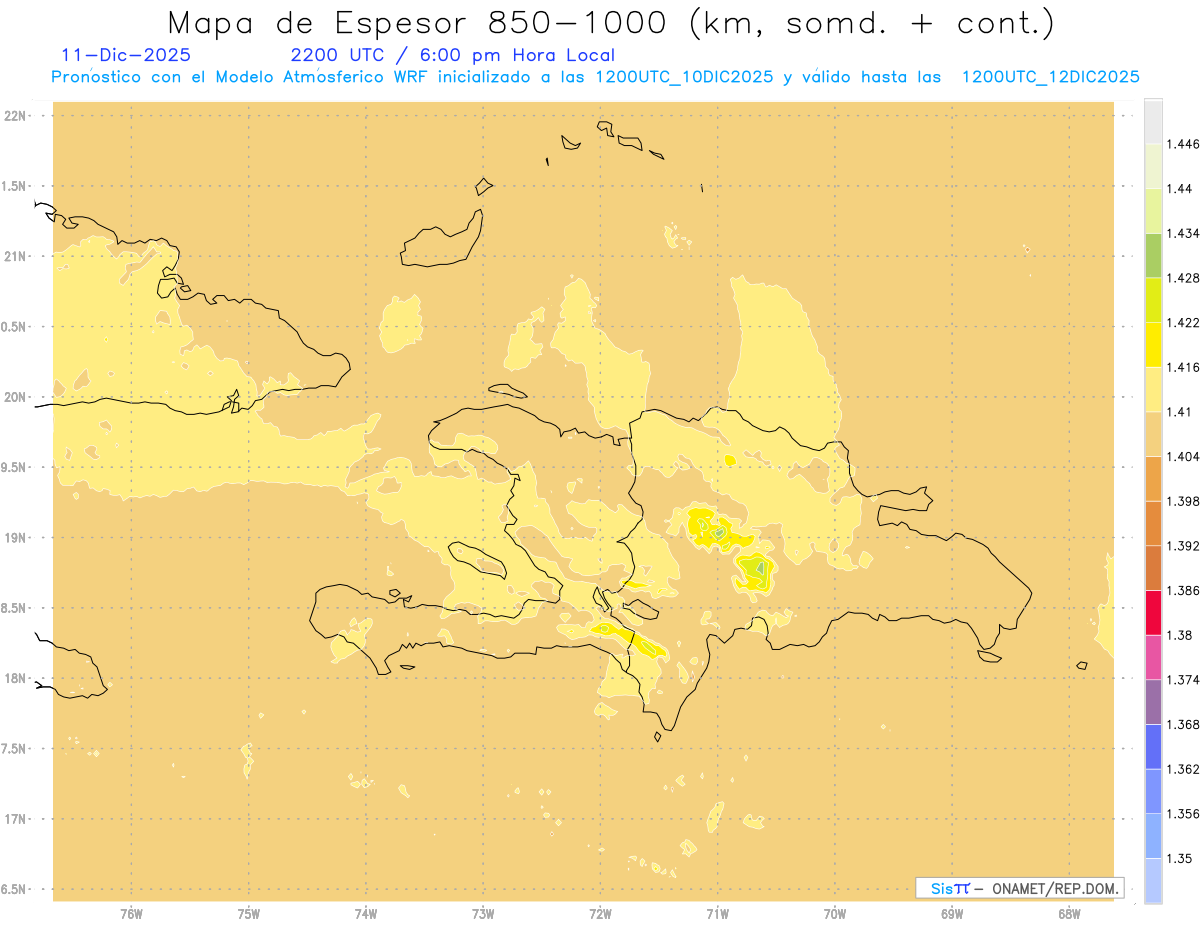The height and width of the screenshot is (927, 1200).
Task: Click the colorbar value '1.398'
Action: [x=1182, y=501]
